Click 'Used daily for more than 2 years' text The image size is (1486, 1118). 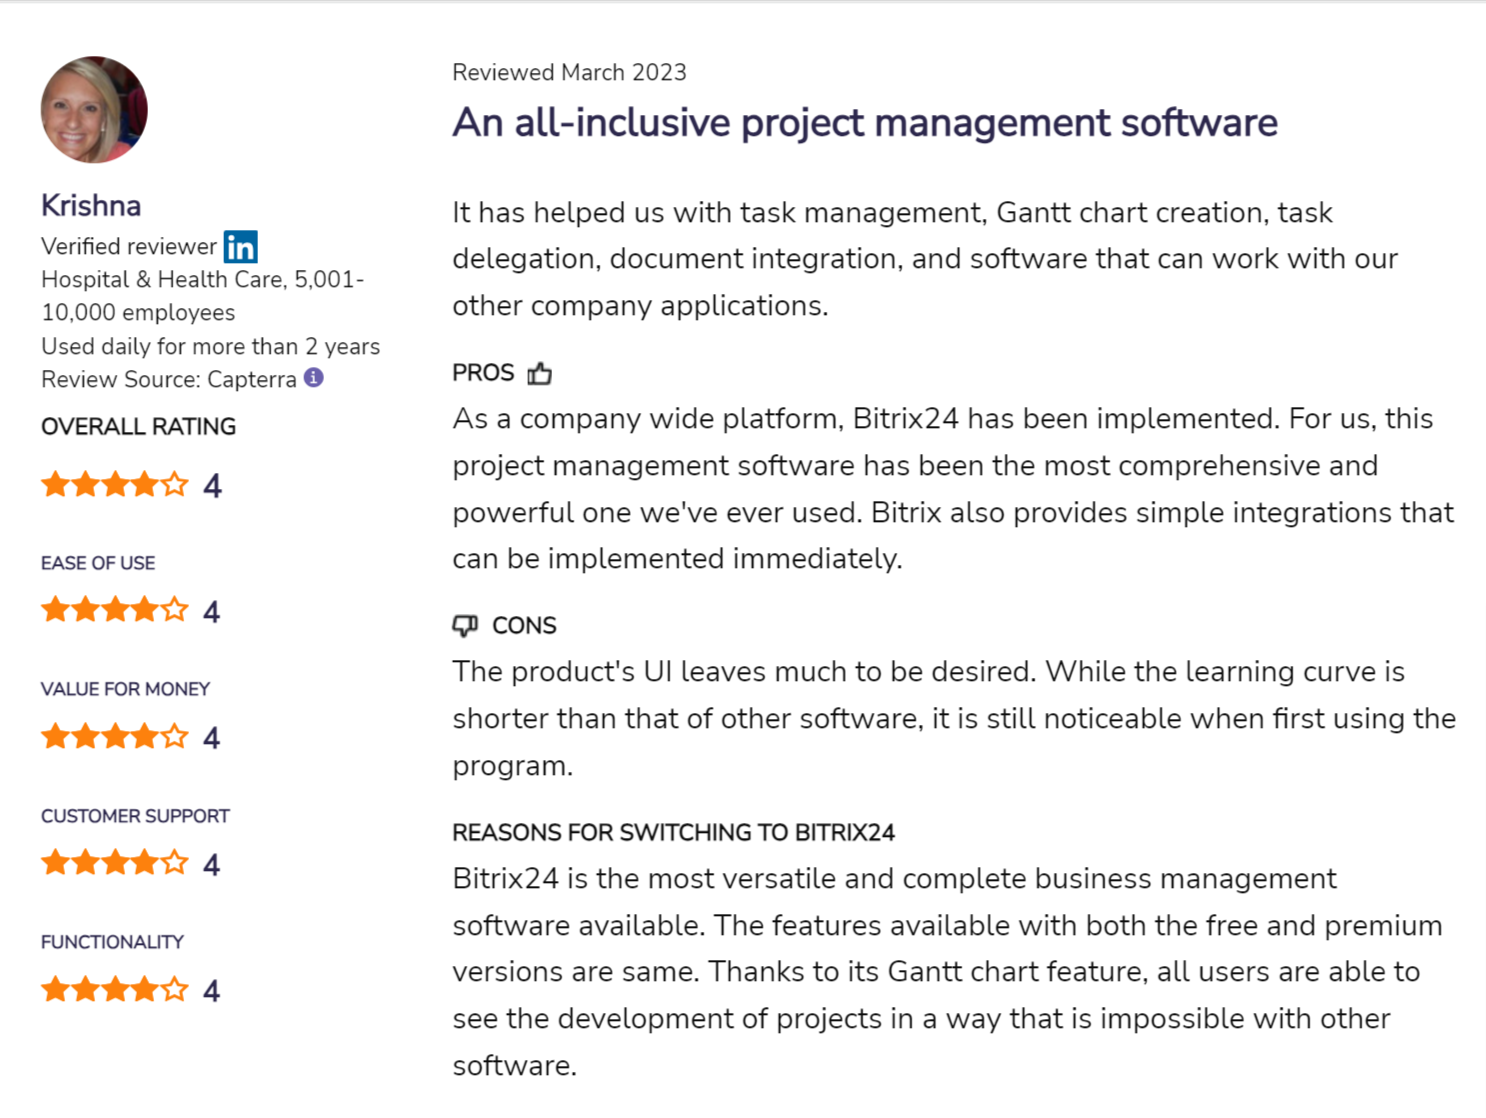211,346
